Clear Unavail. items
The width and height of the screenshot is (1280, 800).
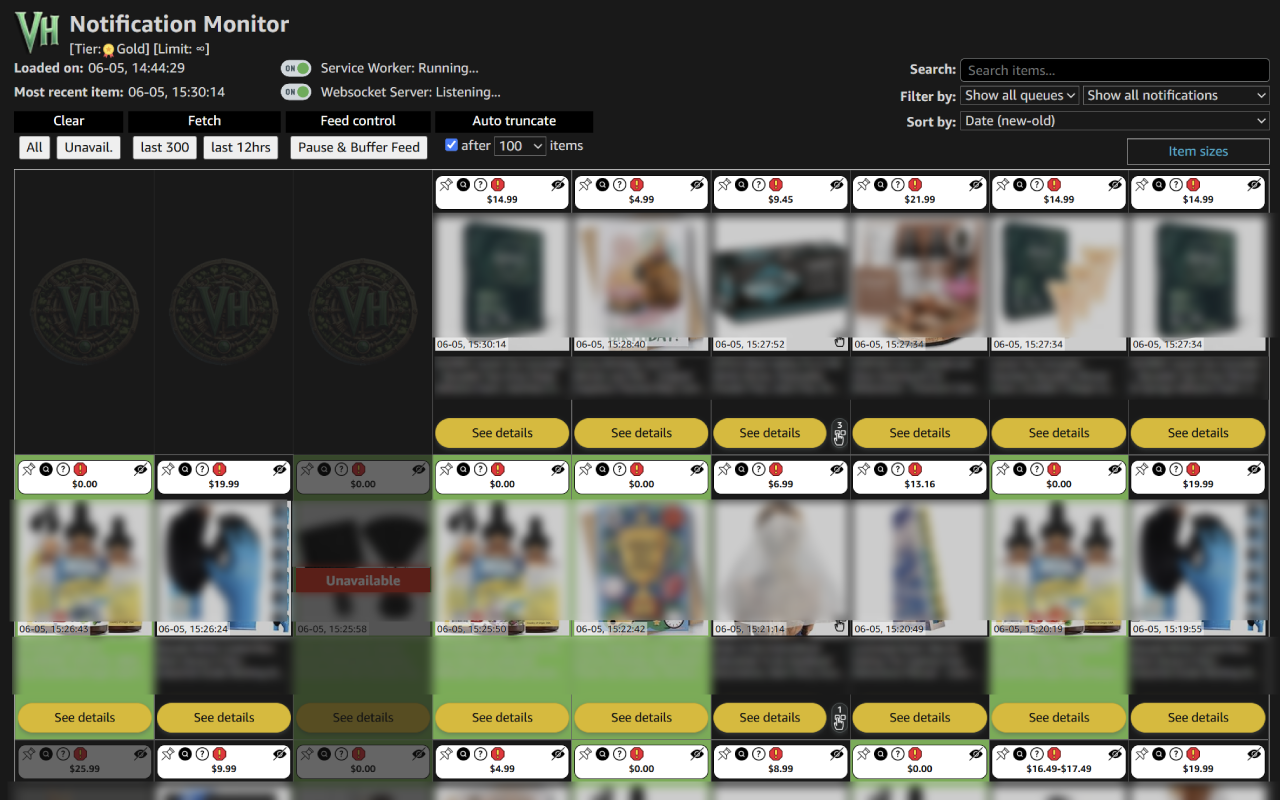click(89, 147)
